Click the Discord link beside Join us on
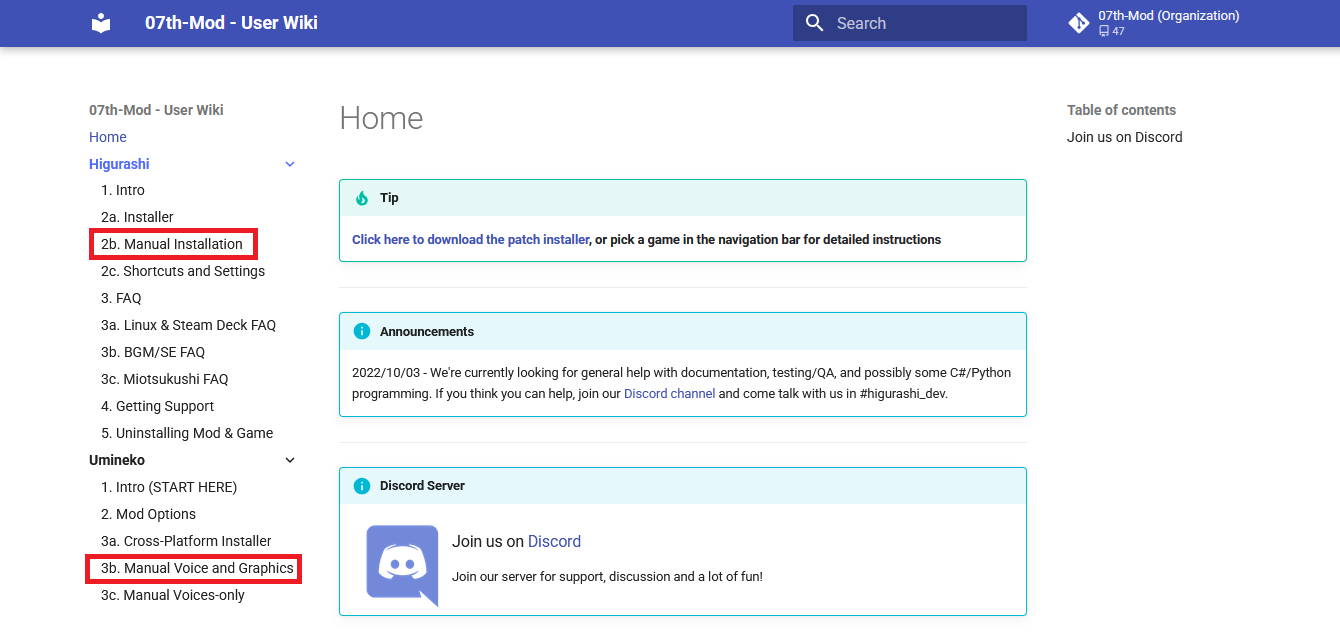The image size is (1340, 637). tap(554, 541)
